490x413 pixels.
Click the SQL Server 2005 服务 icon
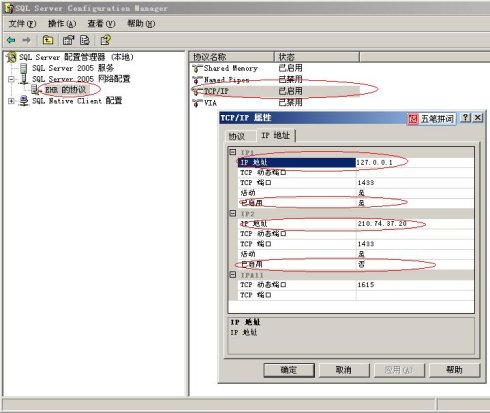(24, 68)
